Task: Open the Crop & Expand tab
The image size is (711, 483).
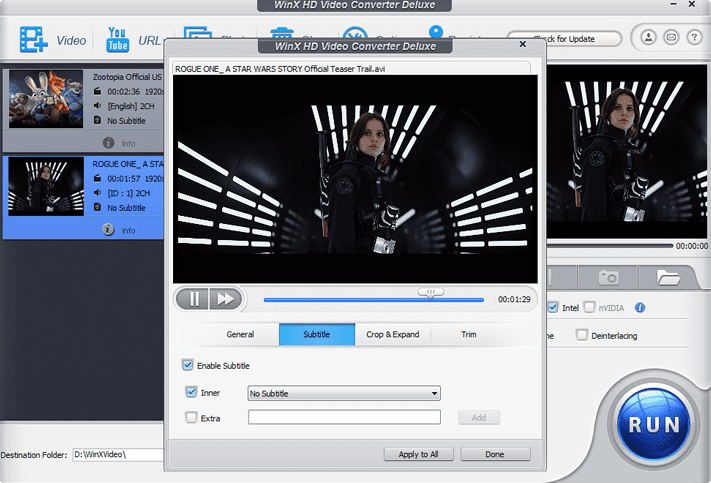Action: click(x=393, y=334)
